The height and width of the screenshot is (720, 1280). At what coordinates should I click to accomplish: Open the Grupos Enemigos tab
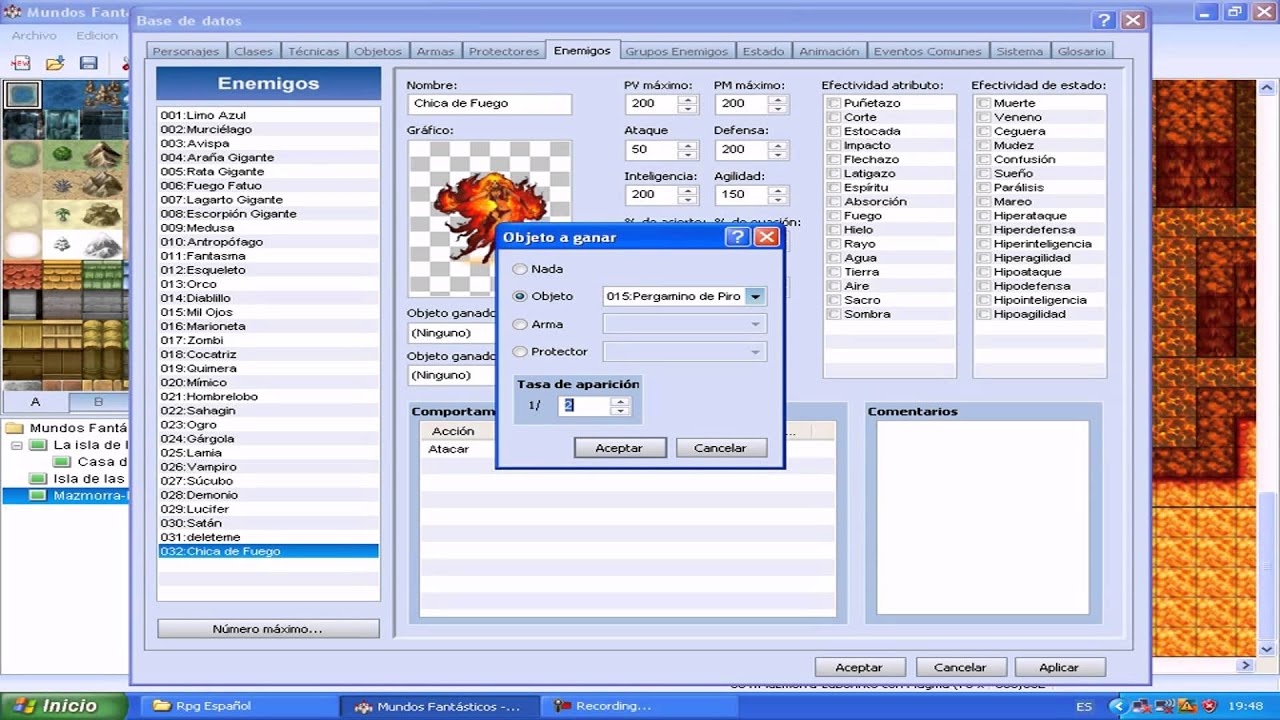point(677,51)
